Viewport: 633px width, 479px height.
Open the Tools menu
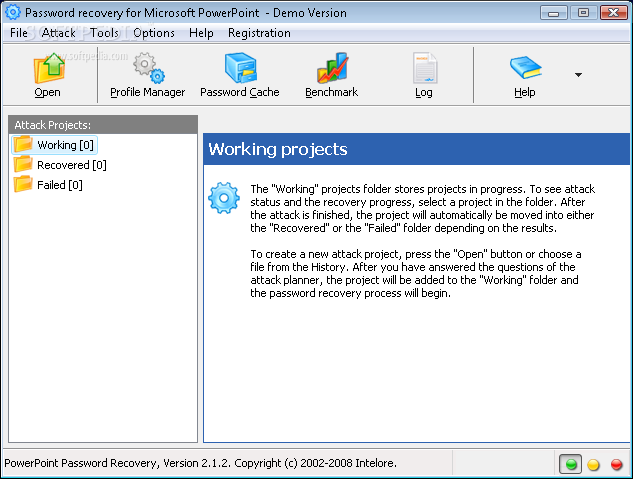[x=104, y=33]
